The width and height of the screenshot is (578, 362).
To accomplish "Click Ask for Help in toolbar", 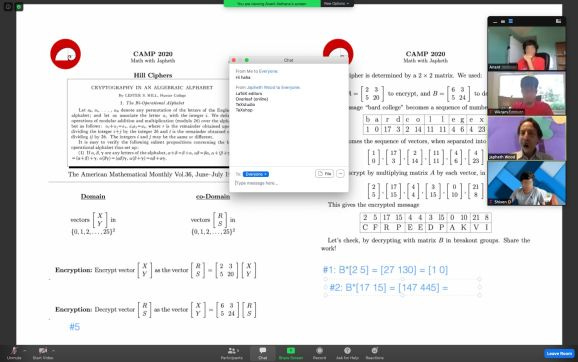I will pyautogui.click(x=347, y=353).
